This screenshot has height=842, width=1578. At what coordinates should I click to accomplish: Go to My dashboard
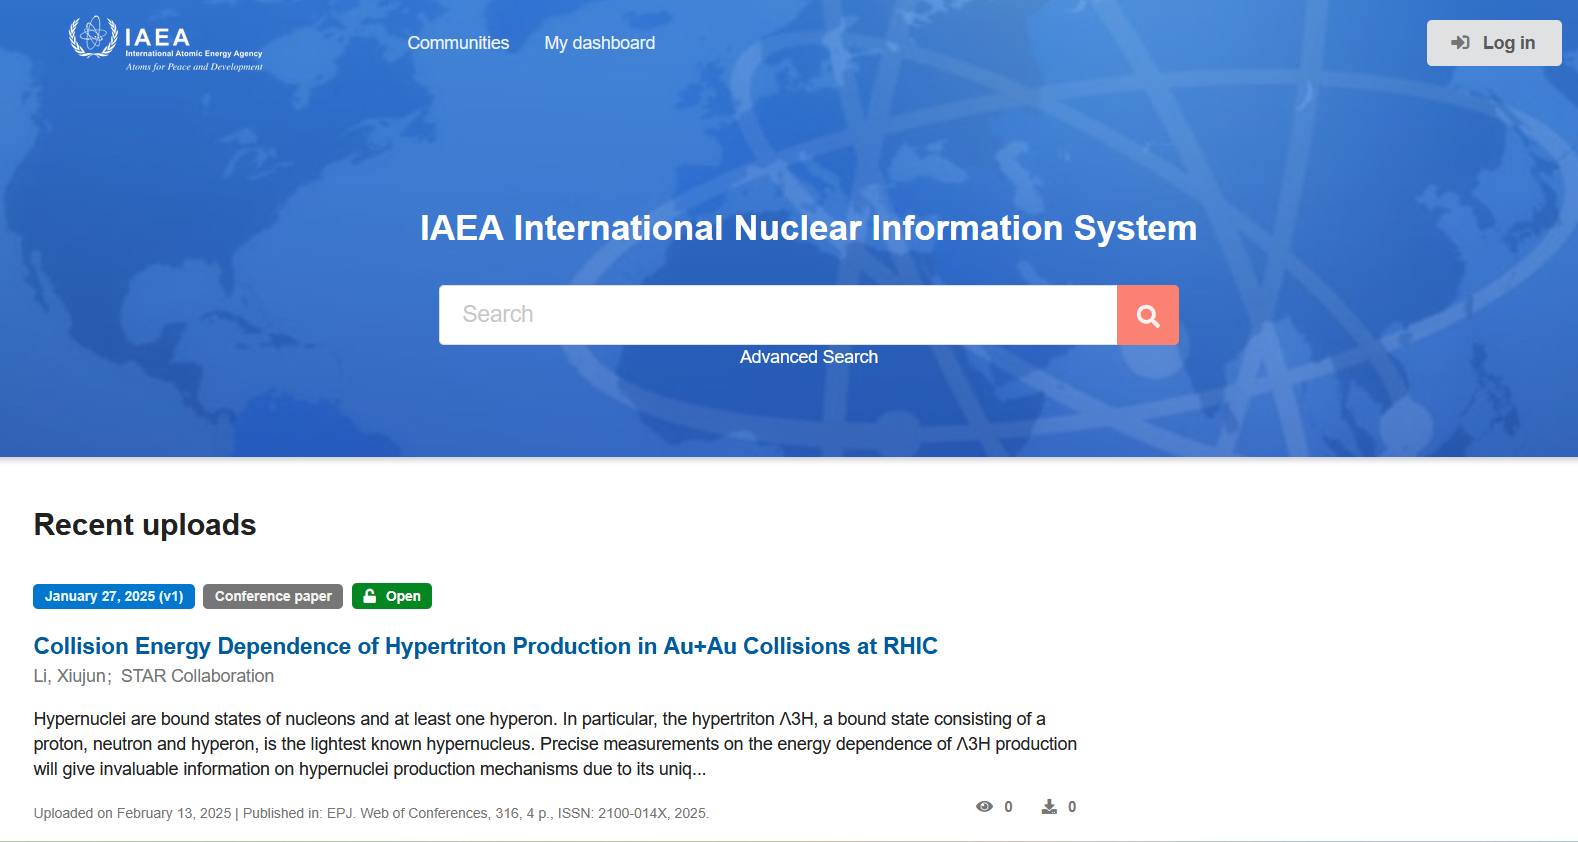[600, 43]
